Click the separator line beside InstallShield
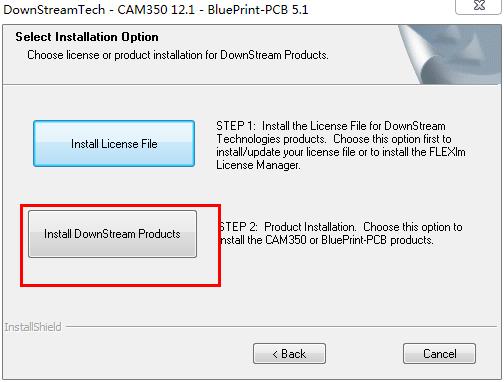The image size is (504, 382). pyautogui.click(x=282, y=327)
